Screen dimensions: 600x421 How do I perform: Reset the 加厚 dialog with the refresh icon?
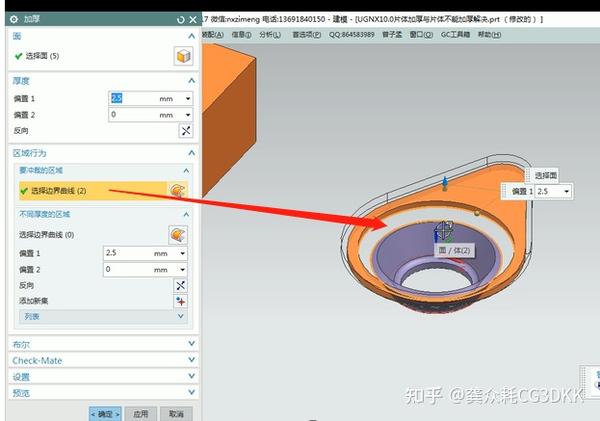[181, 20]
